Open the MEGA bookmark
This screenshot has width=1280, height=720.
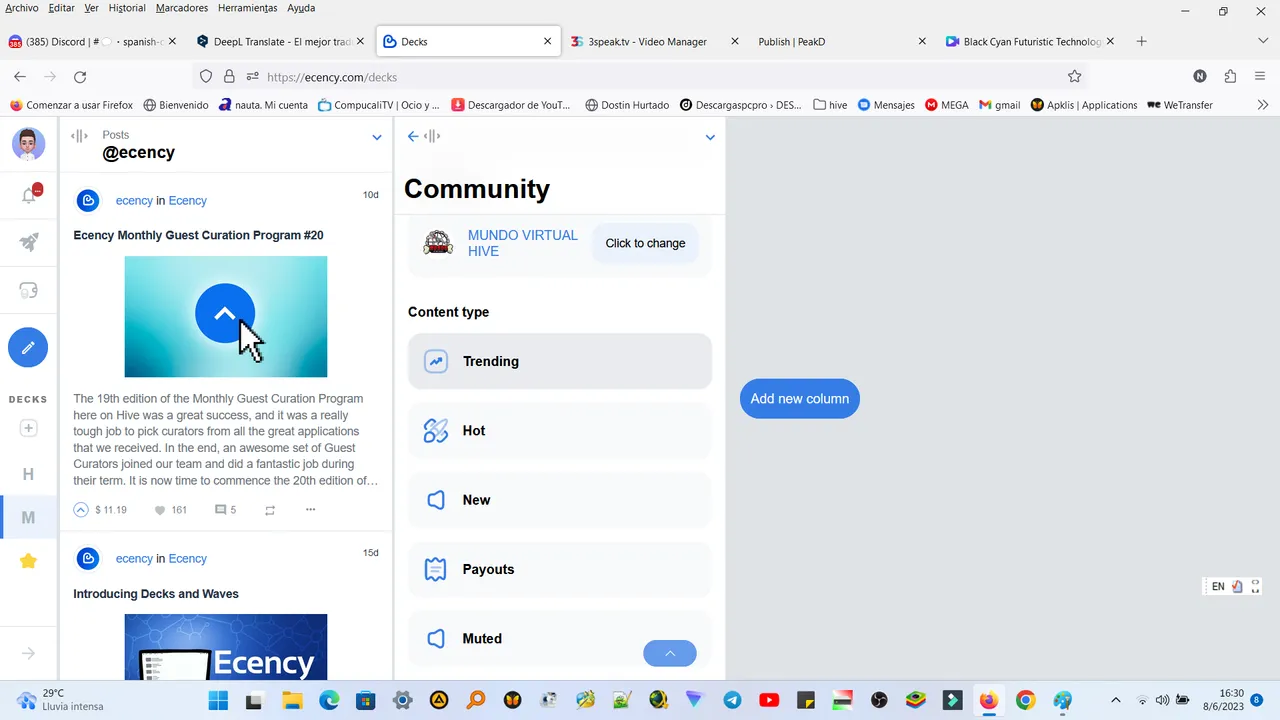tap(946, 105)
